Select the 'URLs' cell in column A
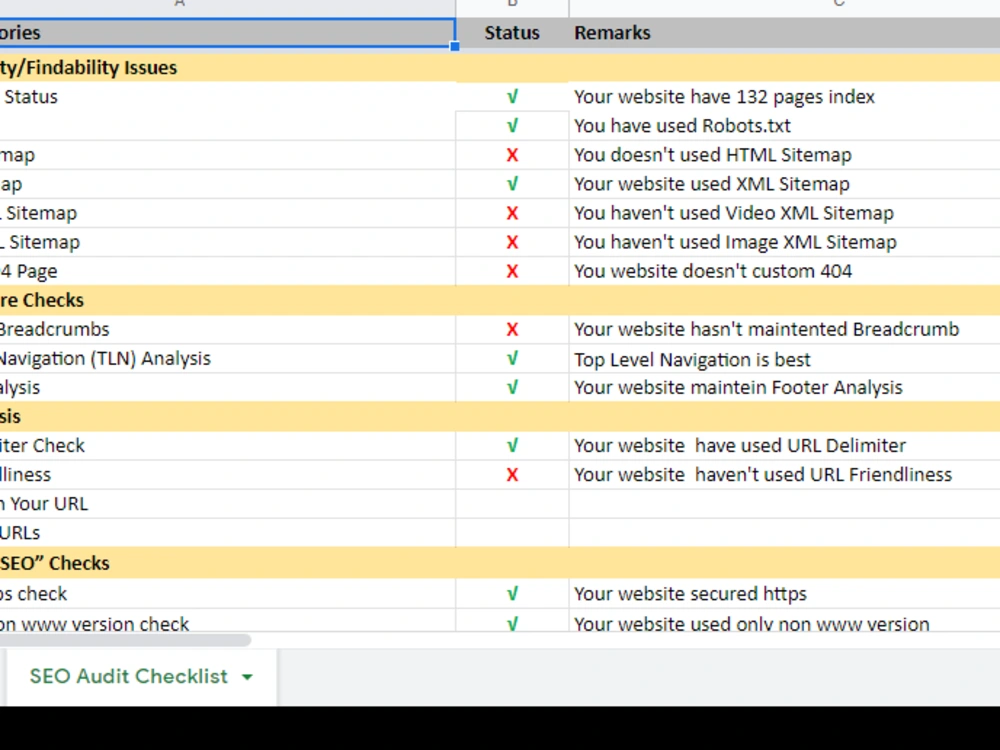 [x=228, y=533]
